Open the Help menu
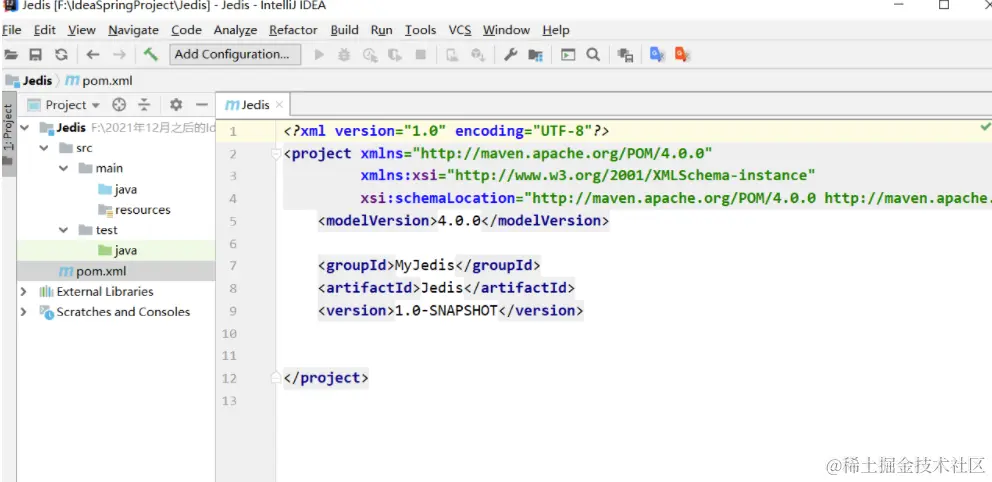992x482 pixels. coord(555,30)
